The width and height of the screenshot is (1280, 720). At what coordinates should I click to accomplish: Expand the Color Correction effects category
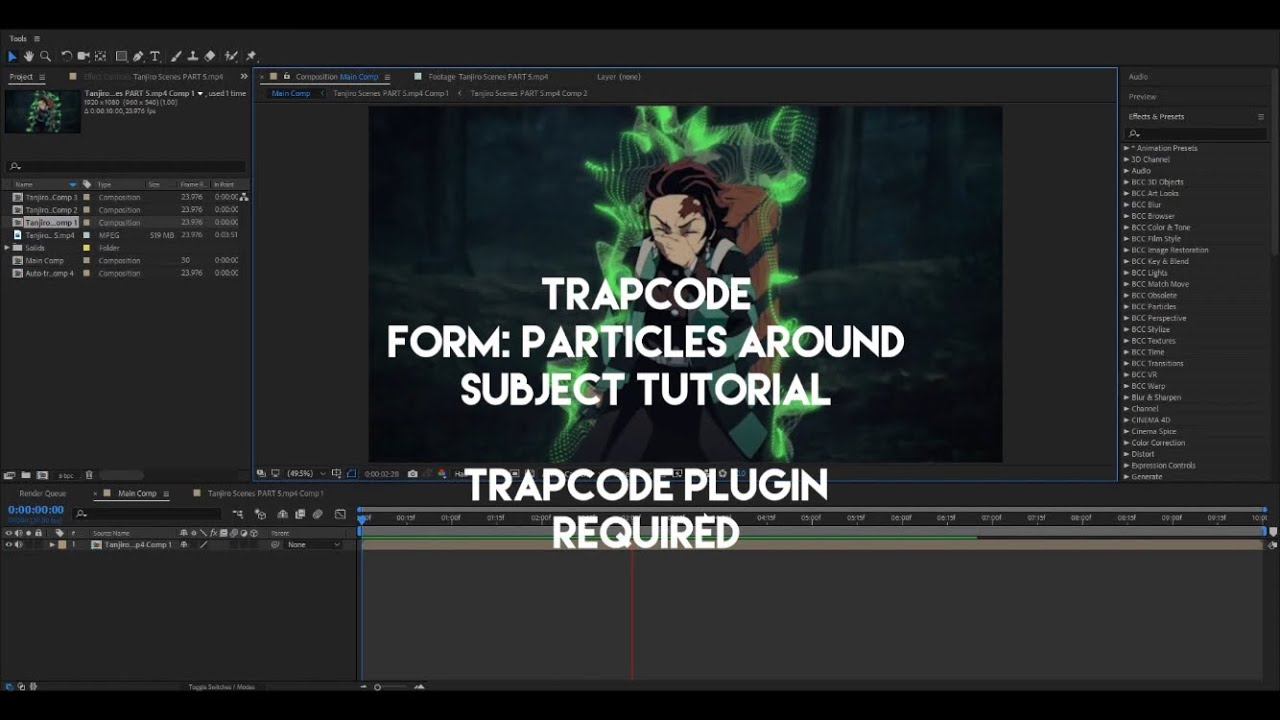click(x=1126, y=443)
